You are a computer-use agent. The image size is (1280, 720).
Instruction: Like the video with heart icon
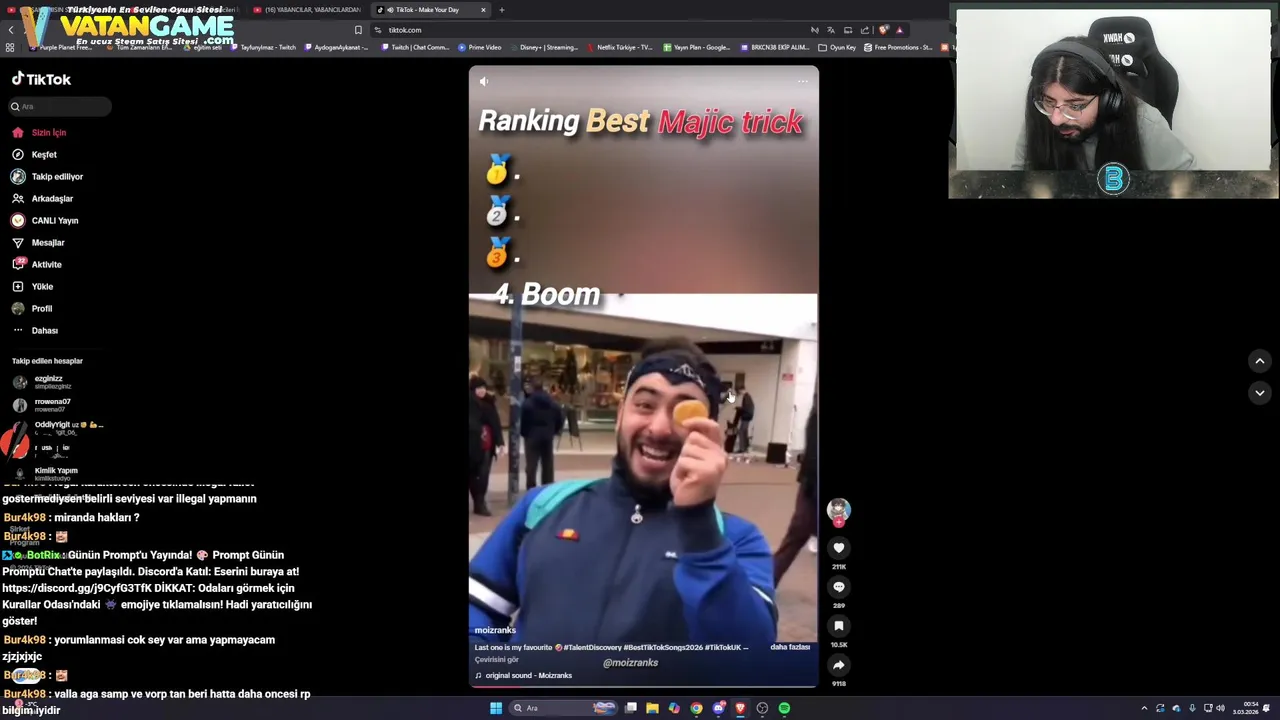pyautogui.click(x=839, y=548)
